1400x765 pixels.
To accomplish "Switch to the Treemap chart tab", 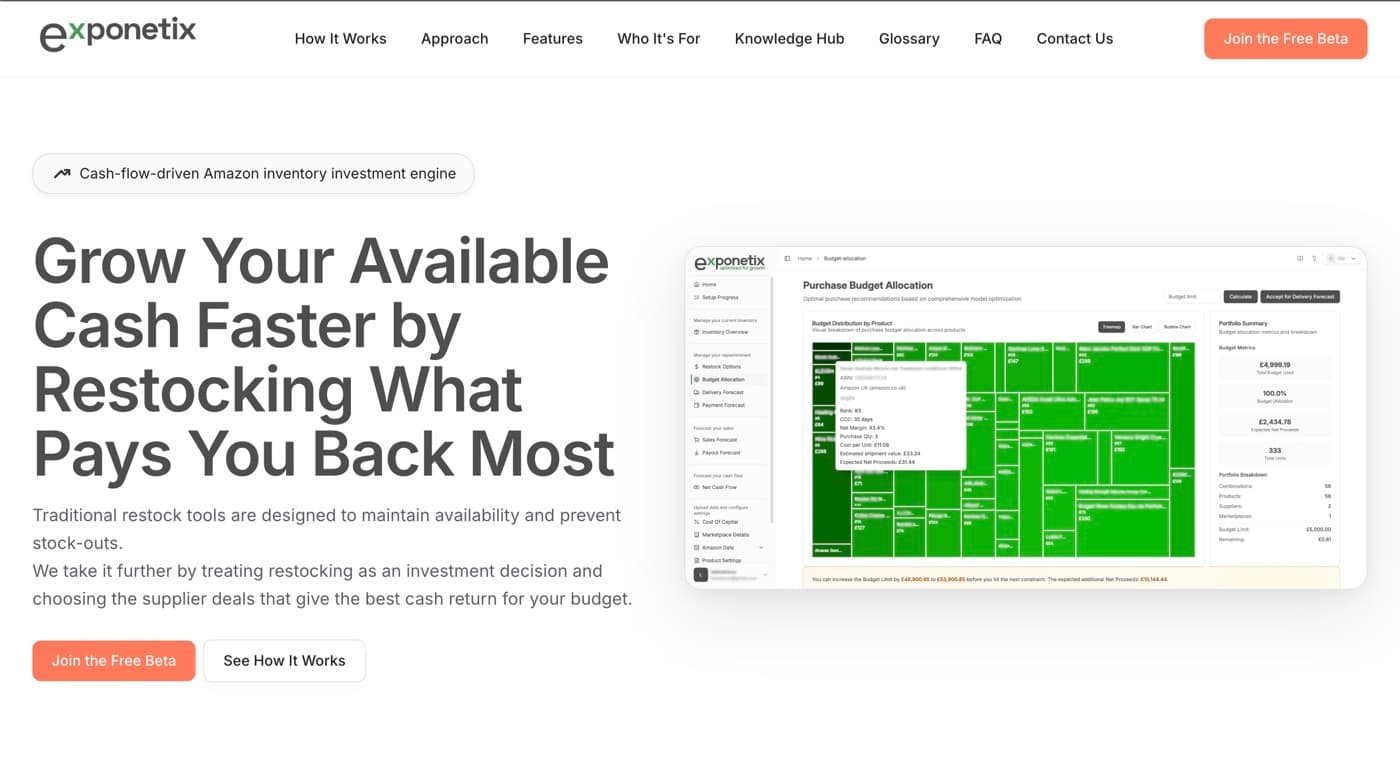I will click(x=1111, y=327).
